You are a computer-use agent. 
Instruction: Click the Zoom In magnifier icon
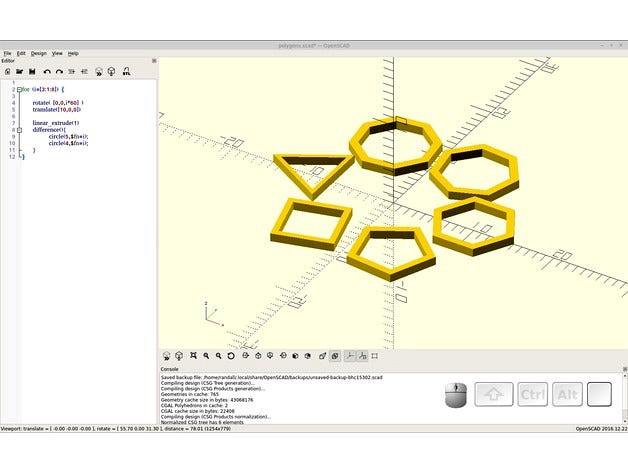[x=206, y=356]
